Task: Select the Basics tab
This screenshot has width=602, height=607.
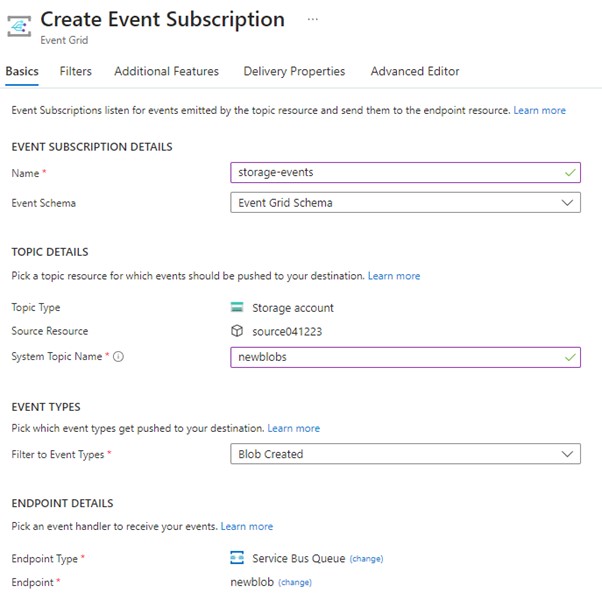Action: click(x=22, y=72)
